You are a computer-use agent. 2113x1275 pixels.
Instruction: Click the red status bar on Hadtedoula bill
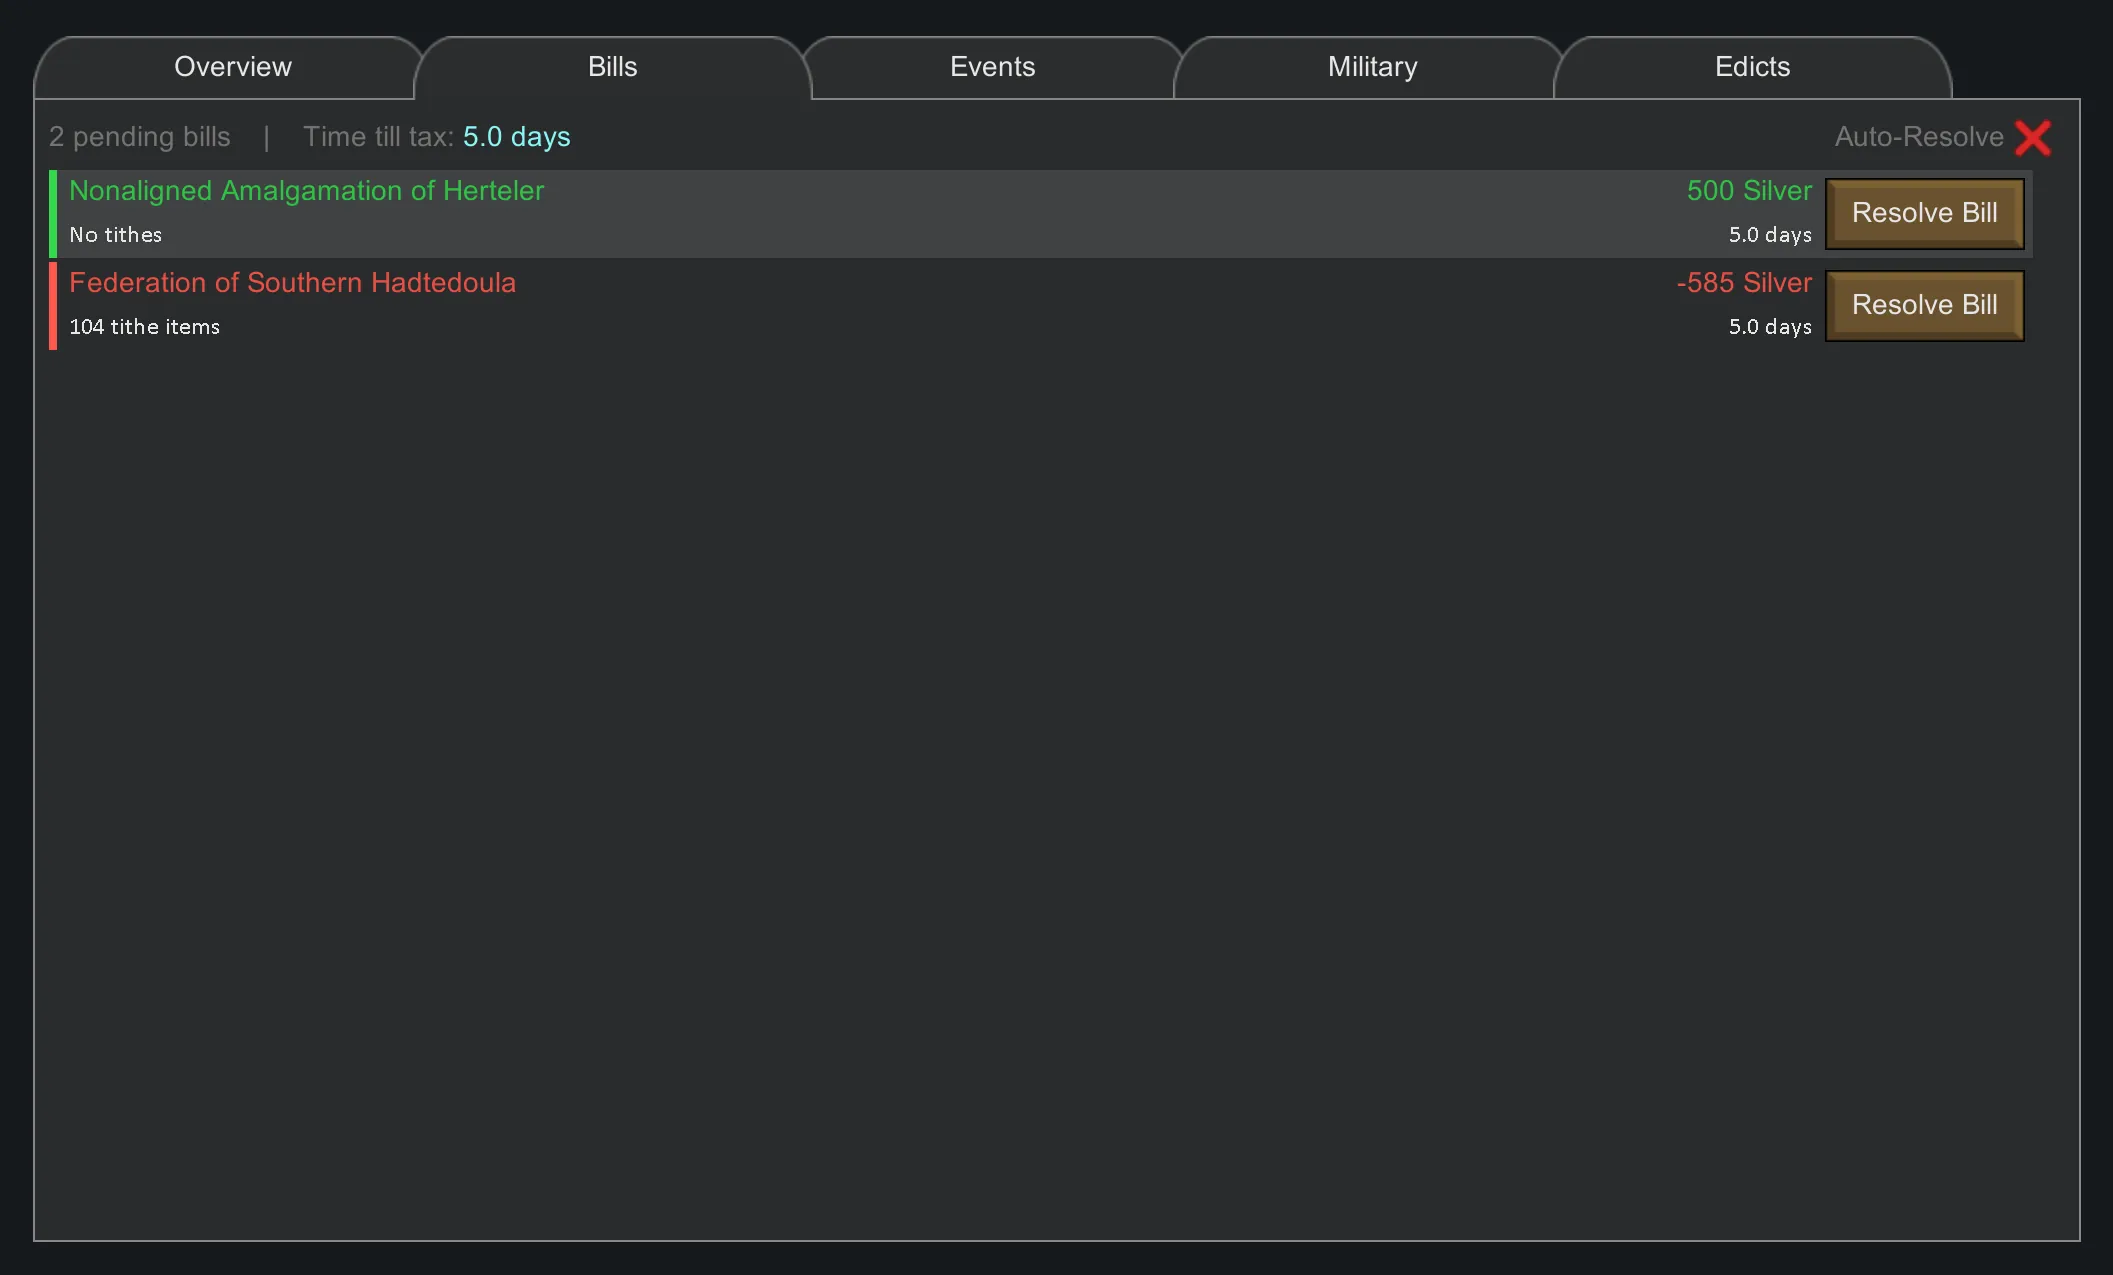[53, 305]
